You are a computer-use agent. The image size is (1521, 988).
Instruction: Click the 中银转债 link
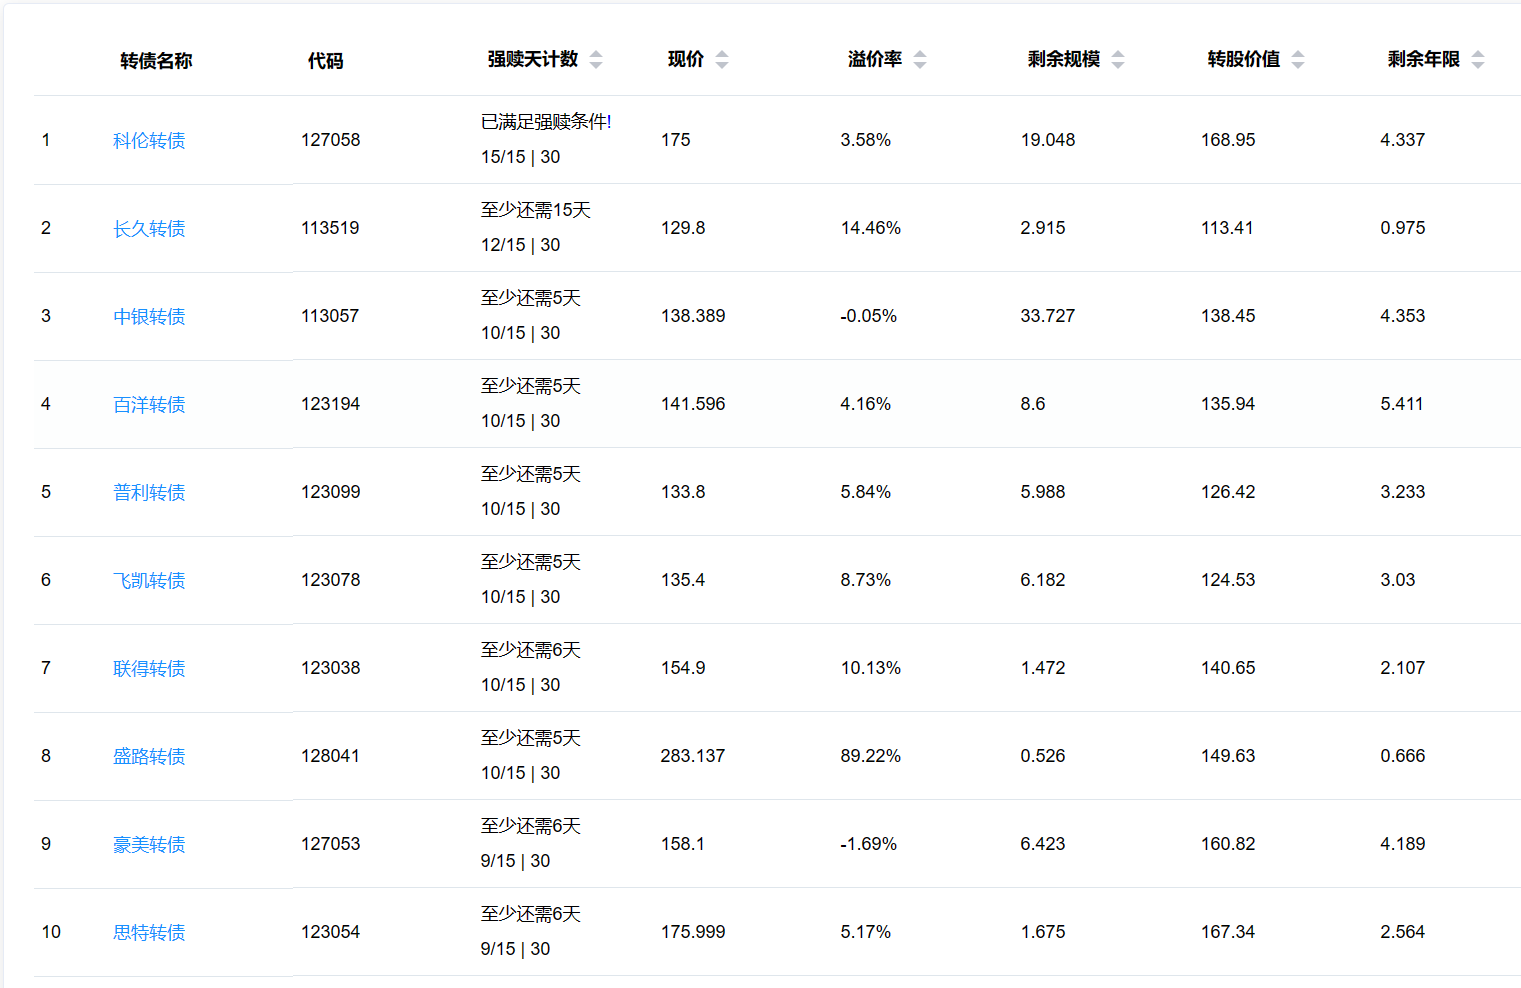click(149, 317)
